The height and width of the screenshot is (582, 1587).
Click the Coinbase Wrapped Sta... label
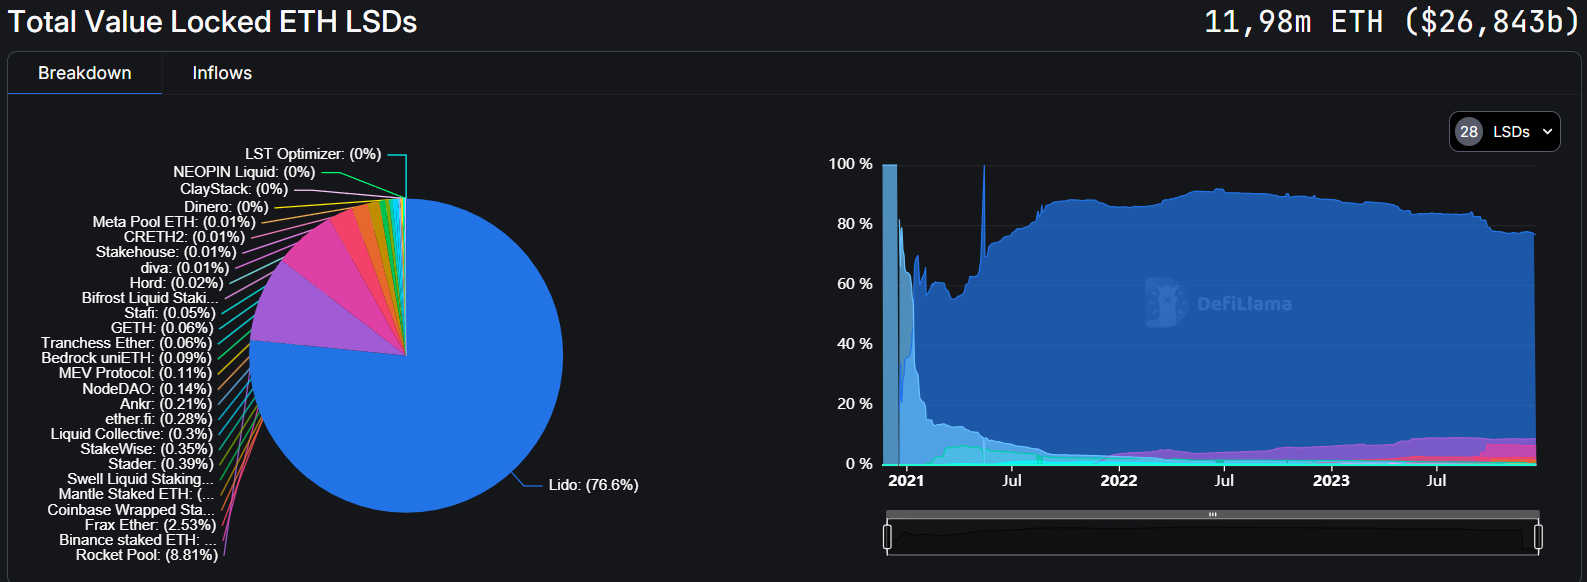coord(130,510)
